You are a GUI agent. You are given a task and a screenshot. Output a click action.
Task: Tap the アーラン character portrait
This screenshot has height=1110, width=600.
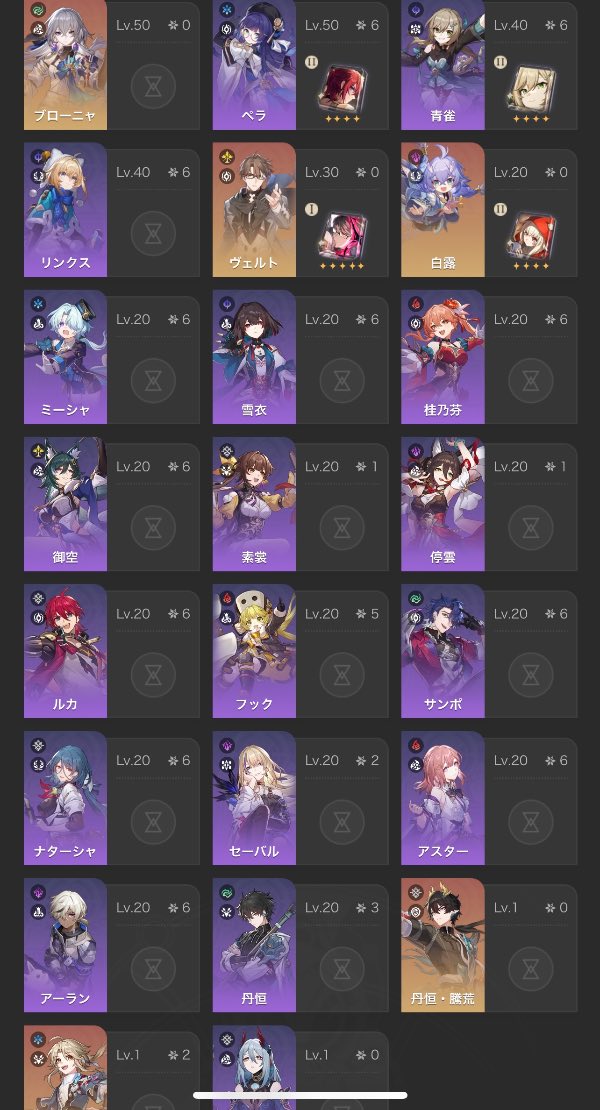click(x=65, y=945)
